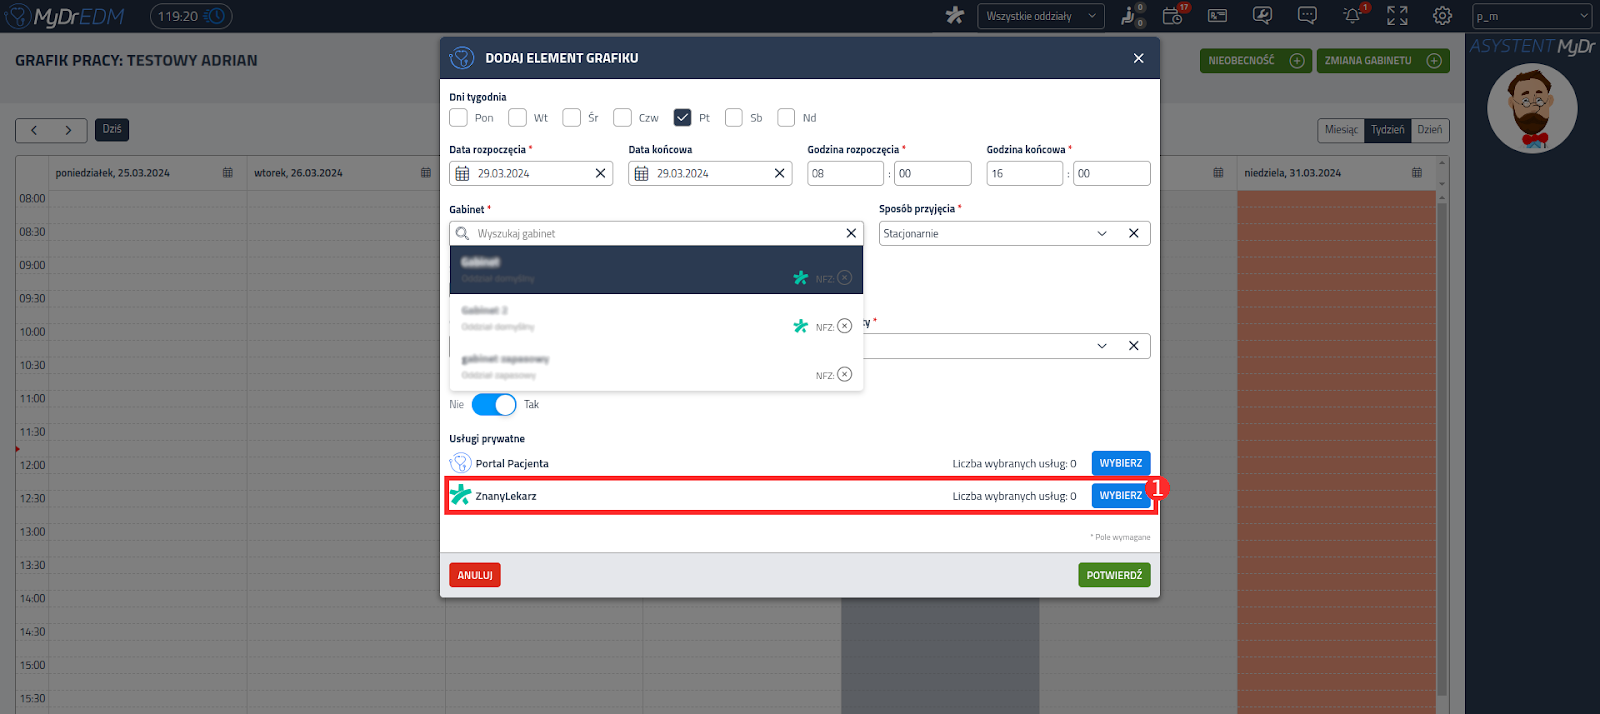Click the 119:20 session timer
The height and width of the screenshot is (714, 1600).
(x=191, y=16)
